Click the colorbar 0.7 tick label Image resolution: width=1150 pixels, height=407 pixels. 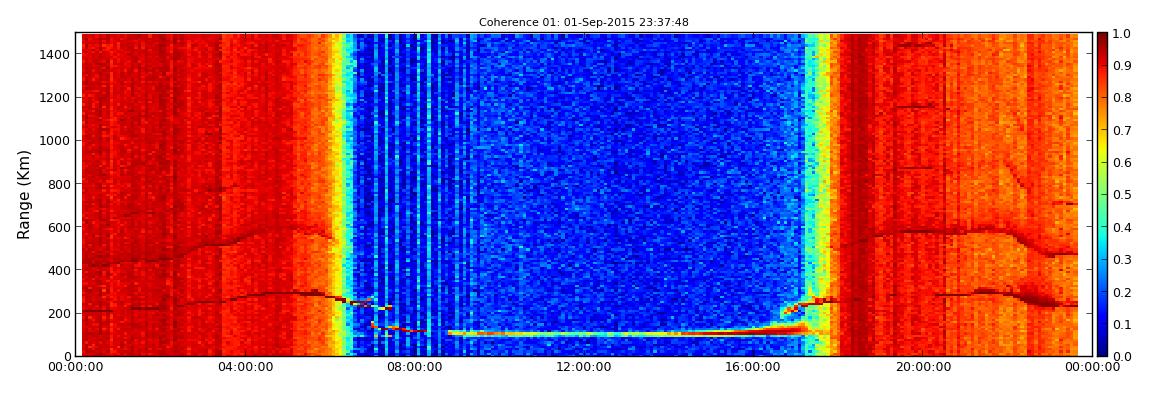pyautogui.click(x=1122, y=131)
